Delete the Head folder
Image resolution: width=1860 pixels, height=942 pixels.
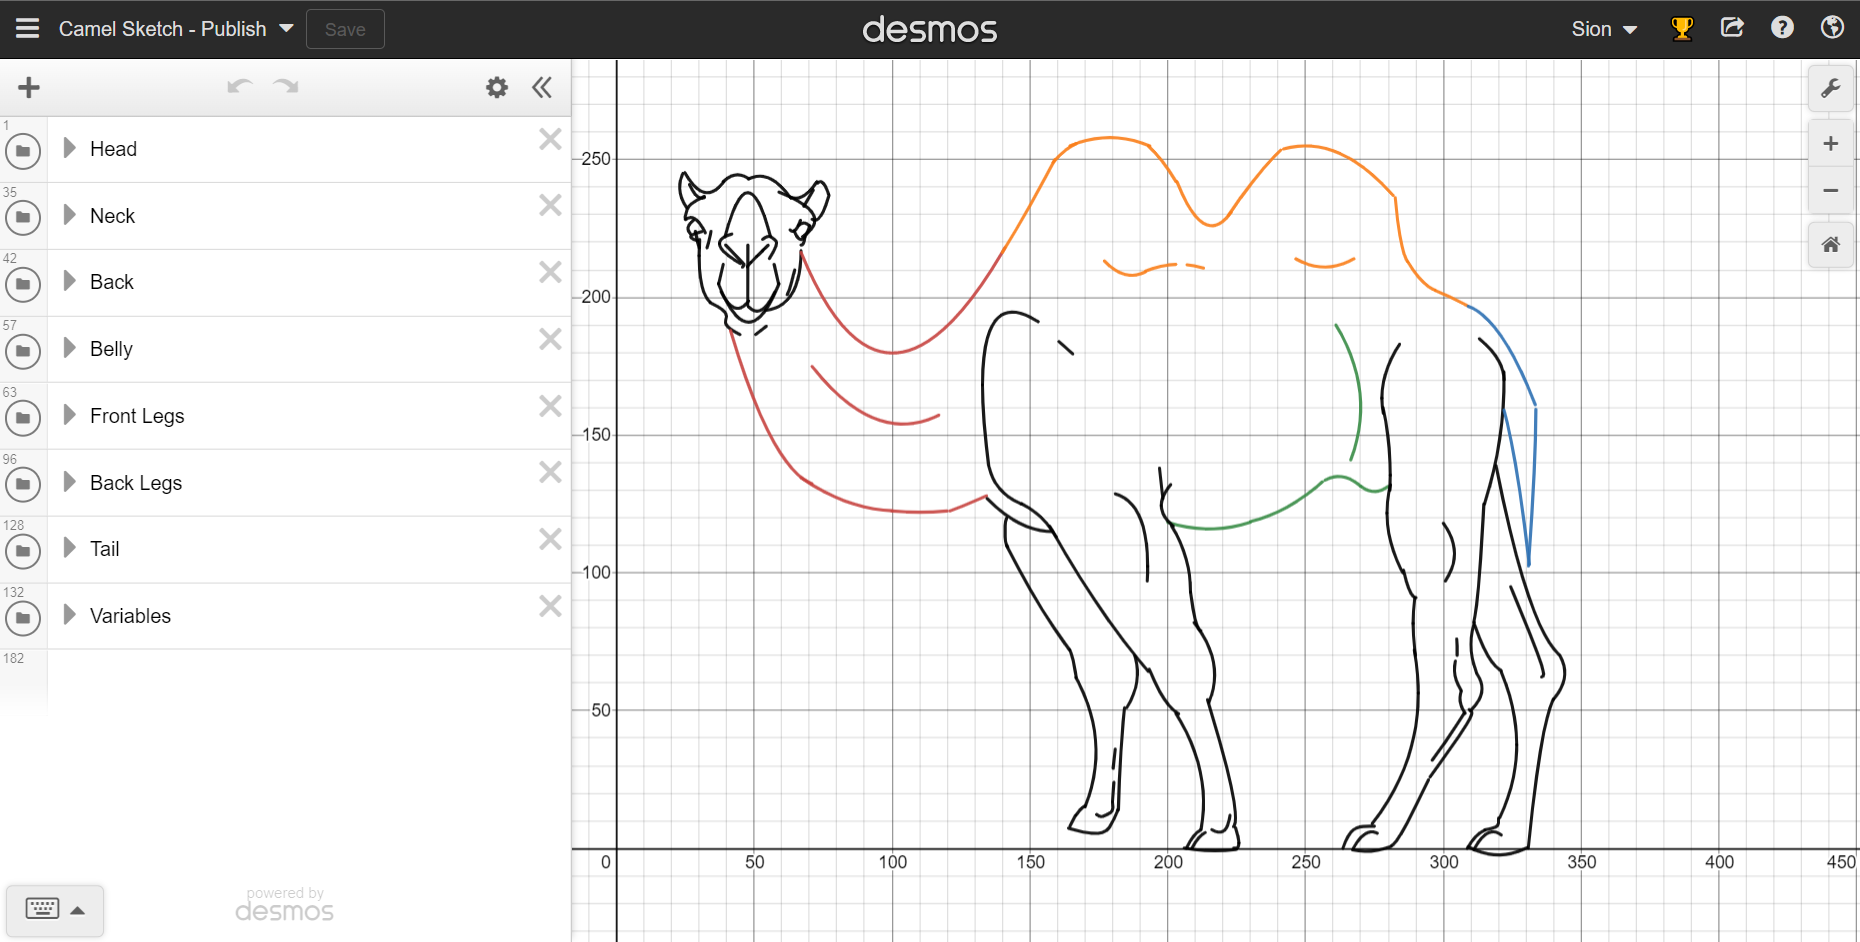(550, 139)
